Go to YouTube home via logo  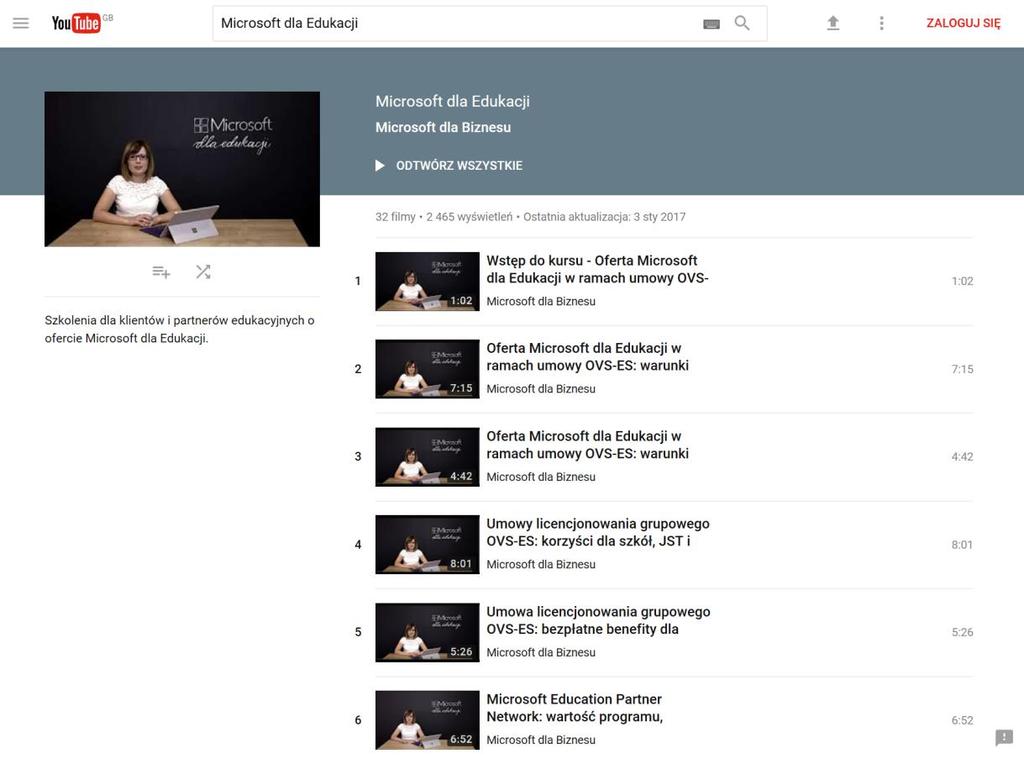click(76, 23)
